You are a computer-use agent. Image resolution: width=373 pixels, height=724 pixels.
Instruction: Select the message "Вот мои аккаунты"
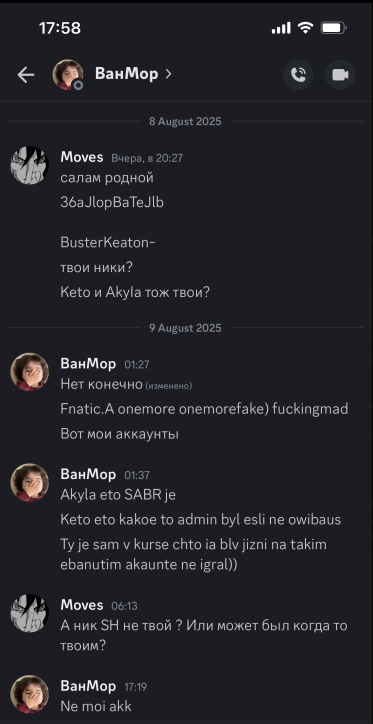click(120, 434)
